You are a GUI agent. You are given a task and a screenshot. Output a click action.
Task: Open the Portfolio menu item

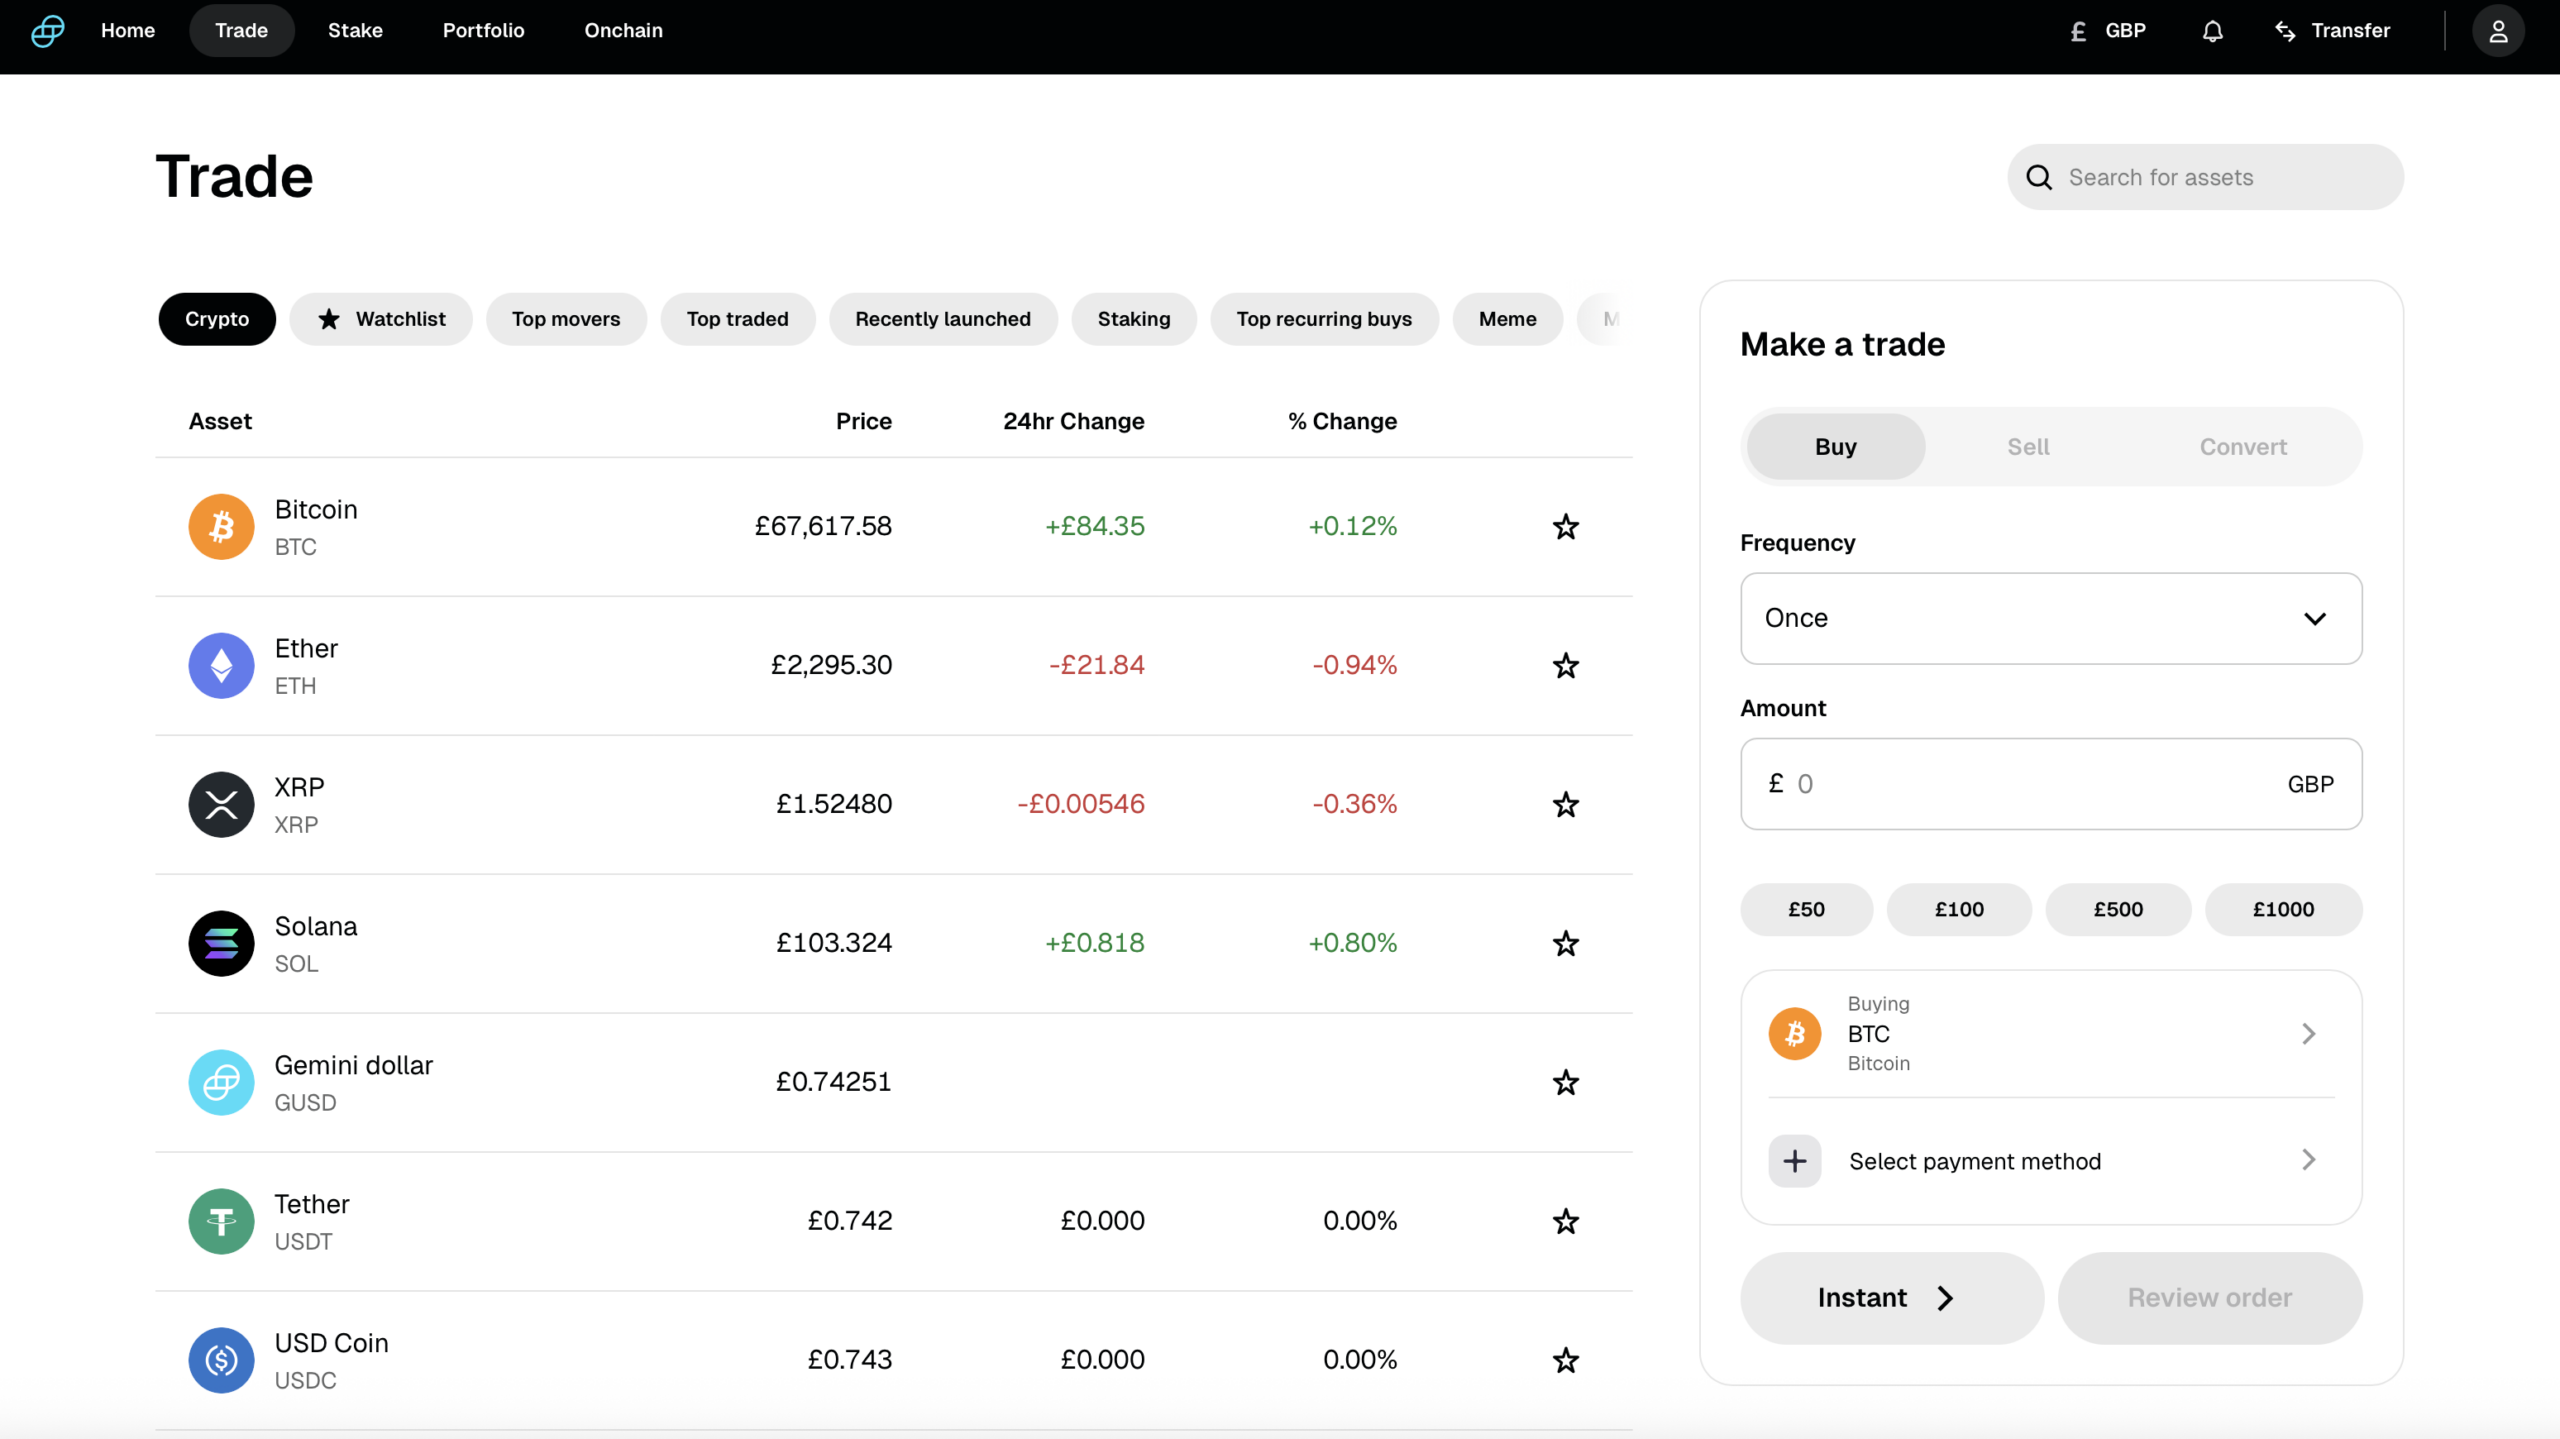click(484, 31)
